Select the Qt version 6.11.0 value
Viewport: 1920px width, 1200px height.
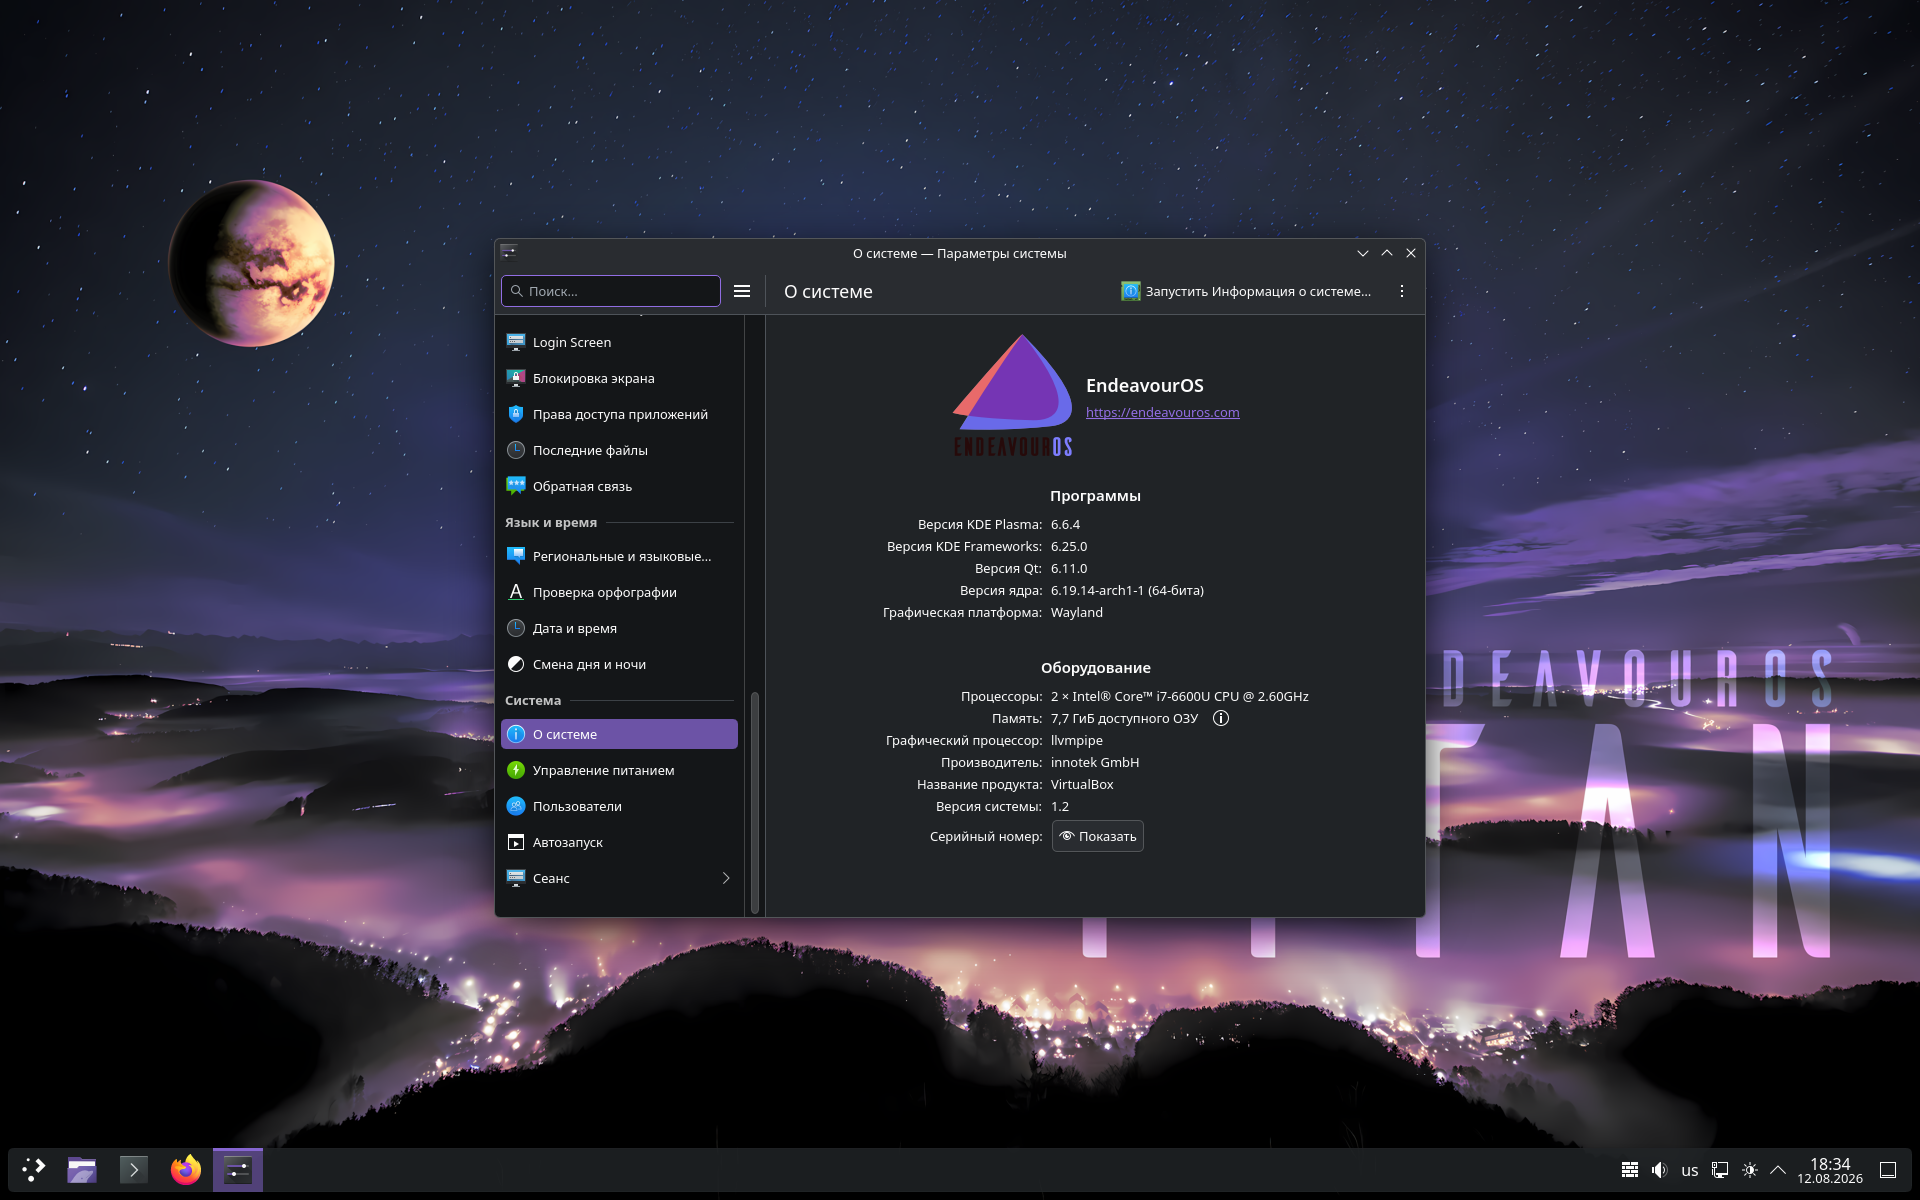[x=1069, y=568]
